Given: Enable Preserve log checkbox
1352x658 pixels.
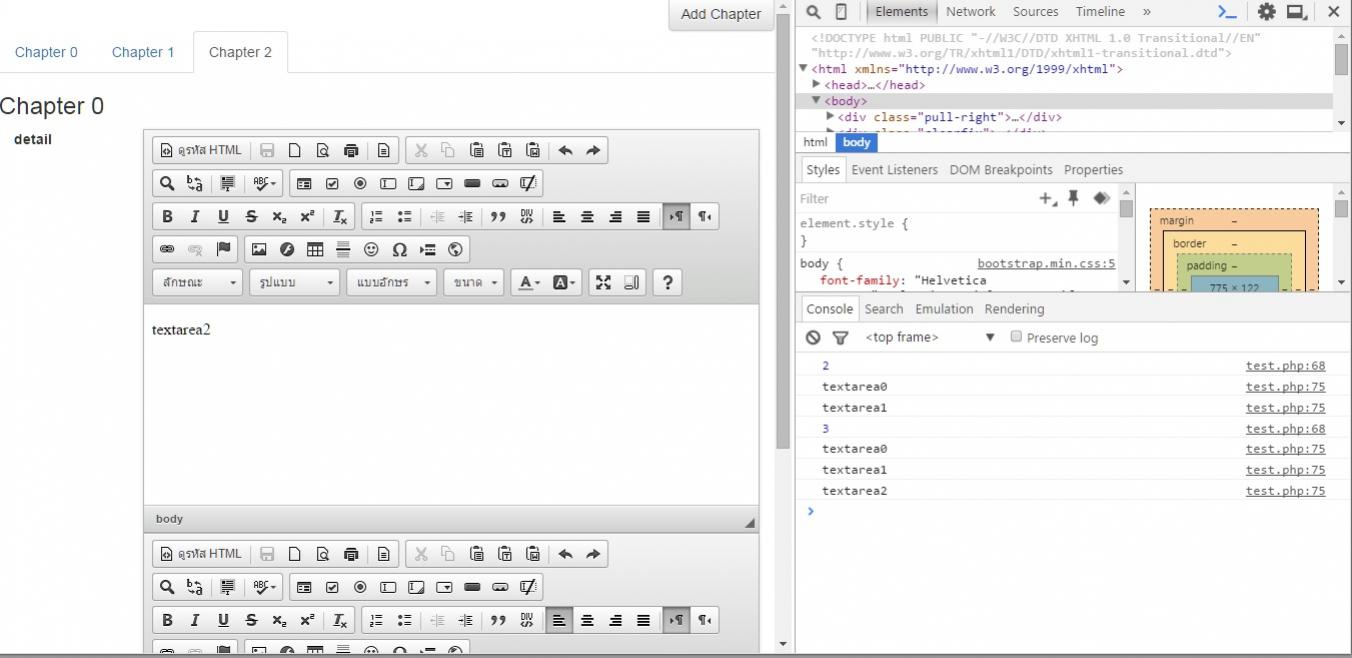Looking at the screenshot, I should [x=1016, y=337].
